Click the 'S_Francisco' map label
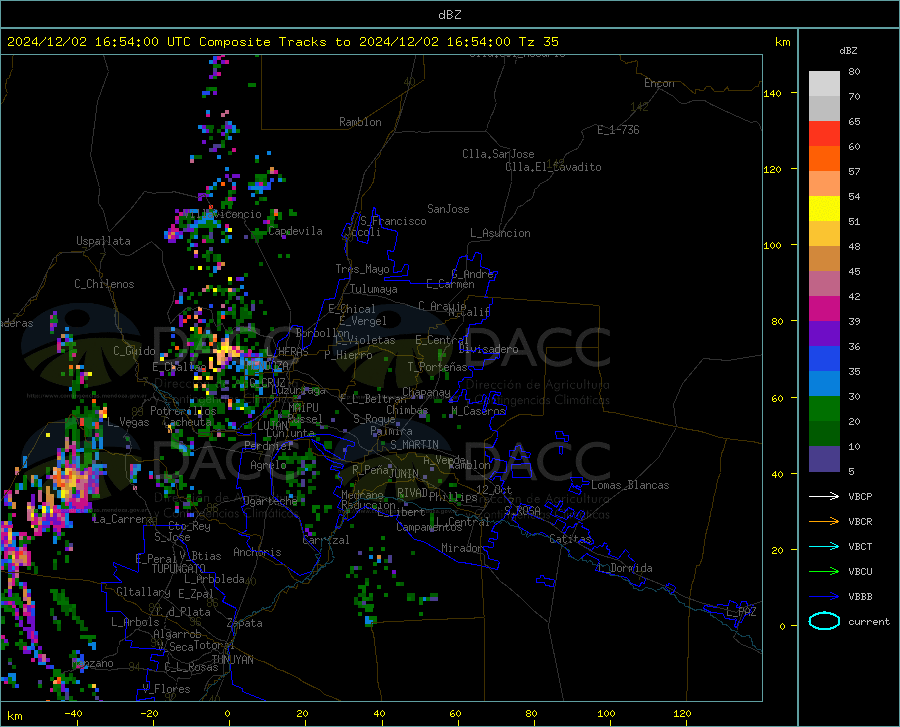The image size is (900, 727). coord(393,221)
